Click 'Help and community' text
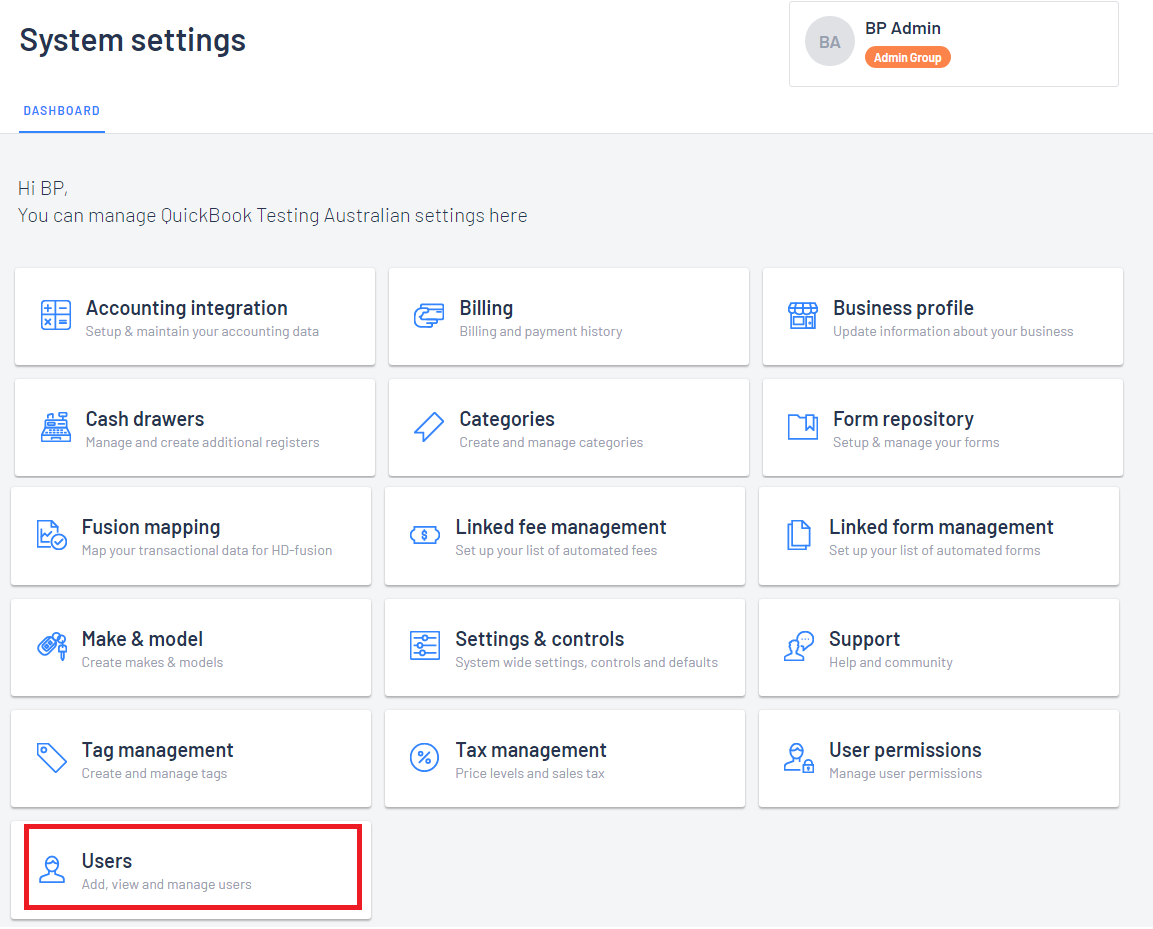 pos(890,663)
